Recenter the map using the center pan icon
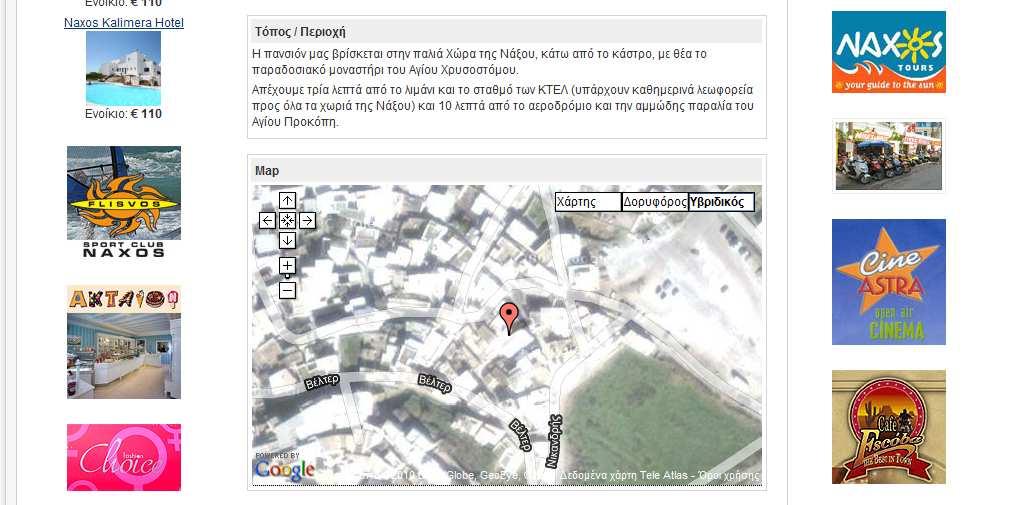The height and width of the screenshot is (505, 1015). pos(287,221)
